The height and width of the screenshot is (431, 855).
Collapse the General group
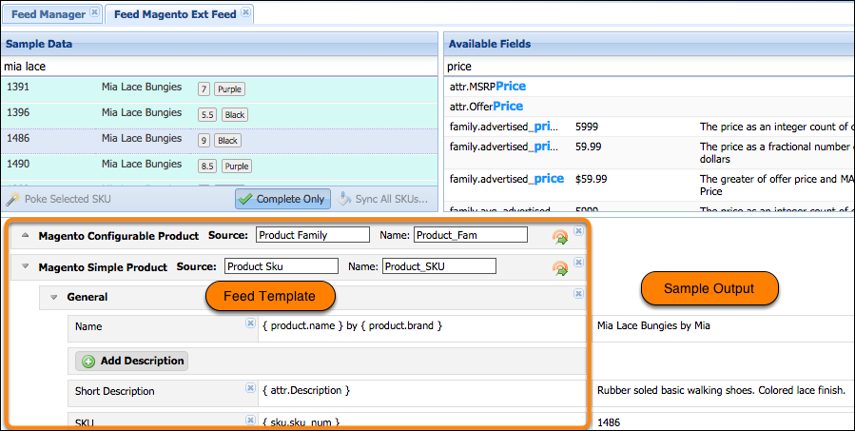53,297
